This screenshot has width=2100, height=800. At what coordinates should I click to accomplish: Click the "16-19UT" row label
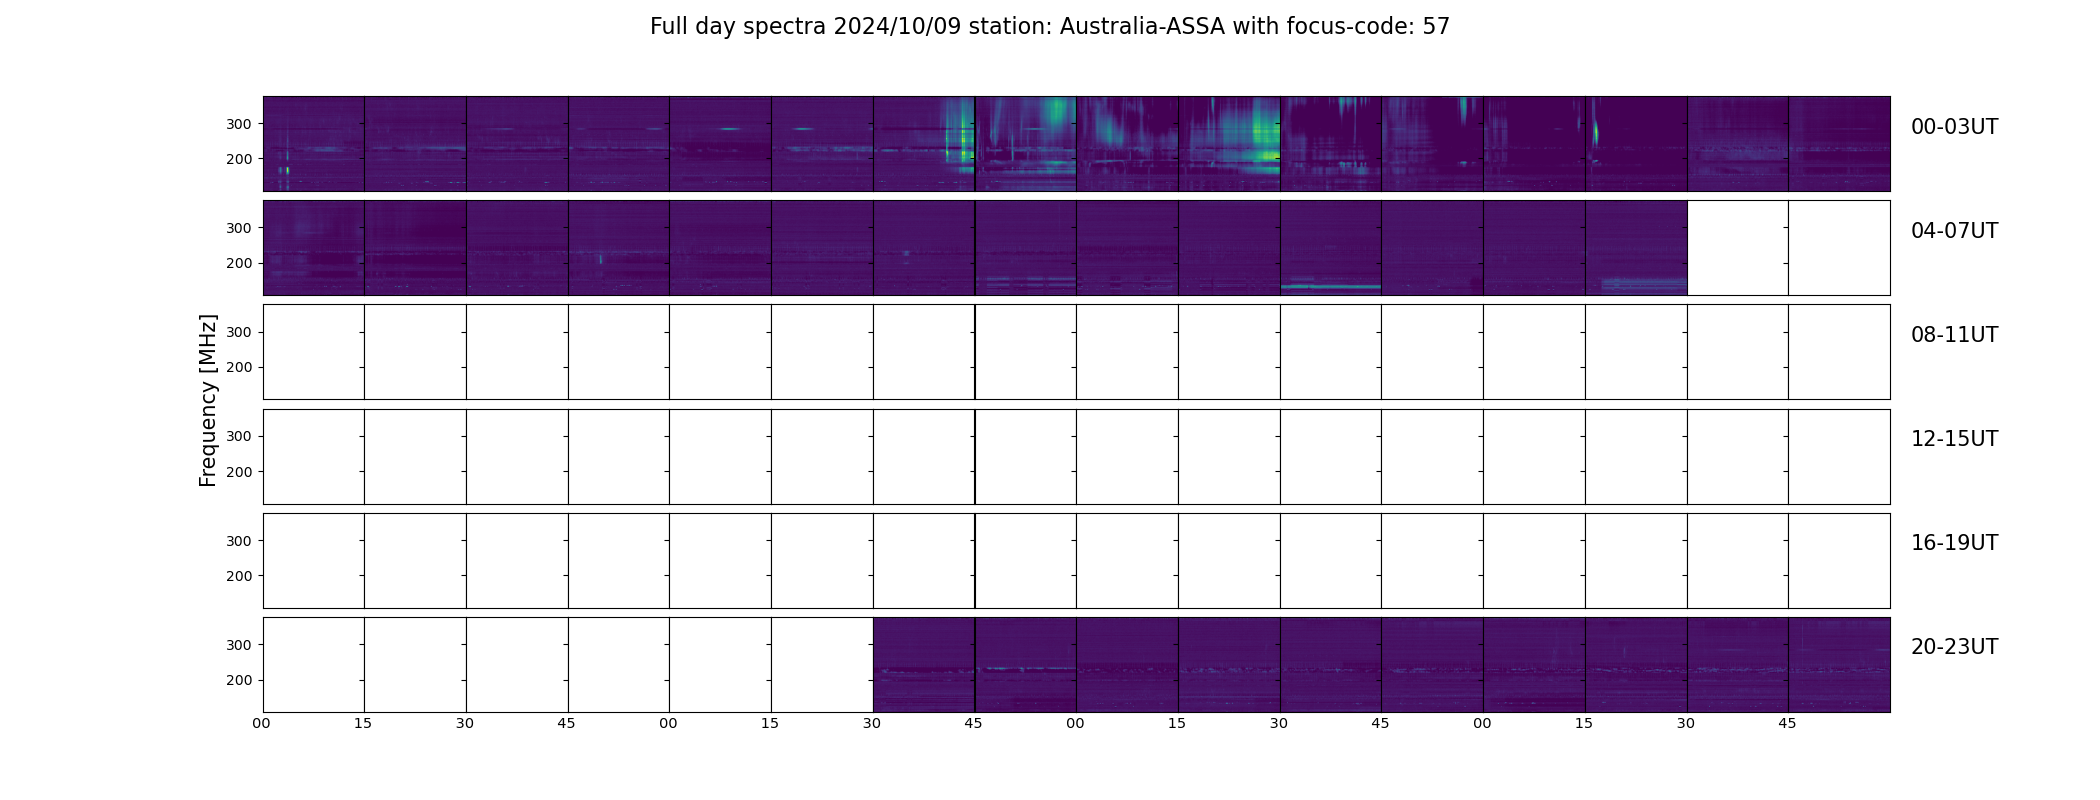(x=1954, y=543)
